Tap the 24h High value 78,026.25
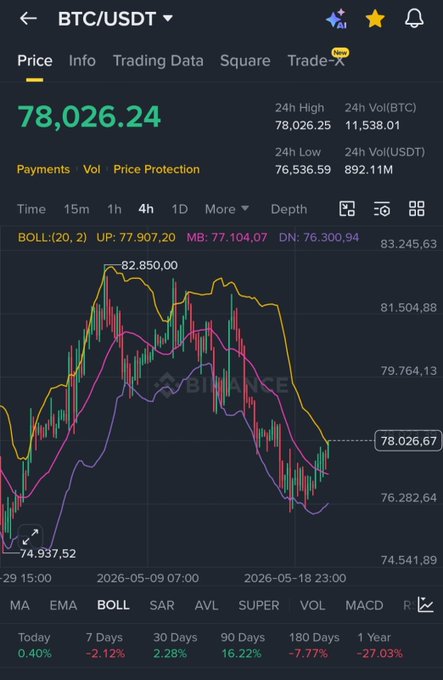Screen dimensions: 443x680 [303, 125]
